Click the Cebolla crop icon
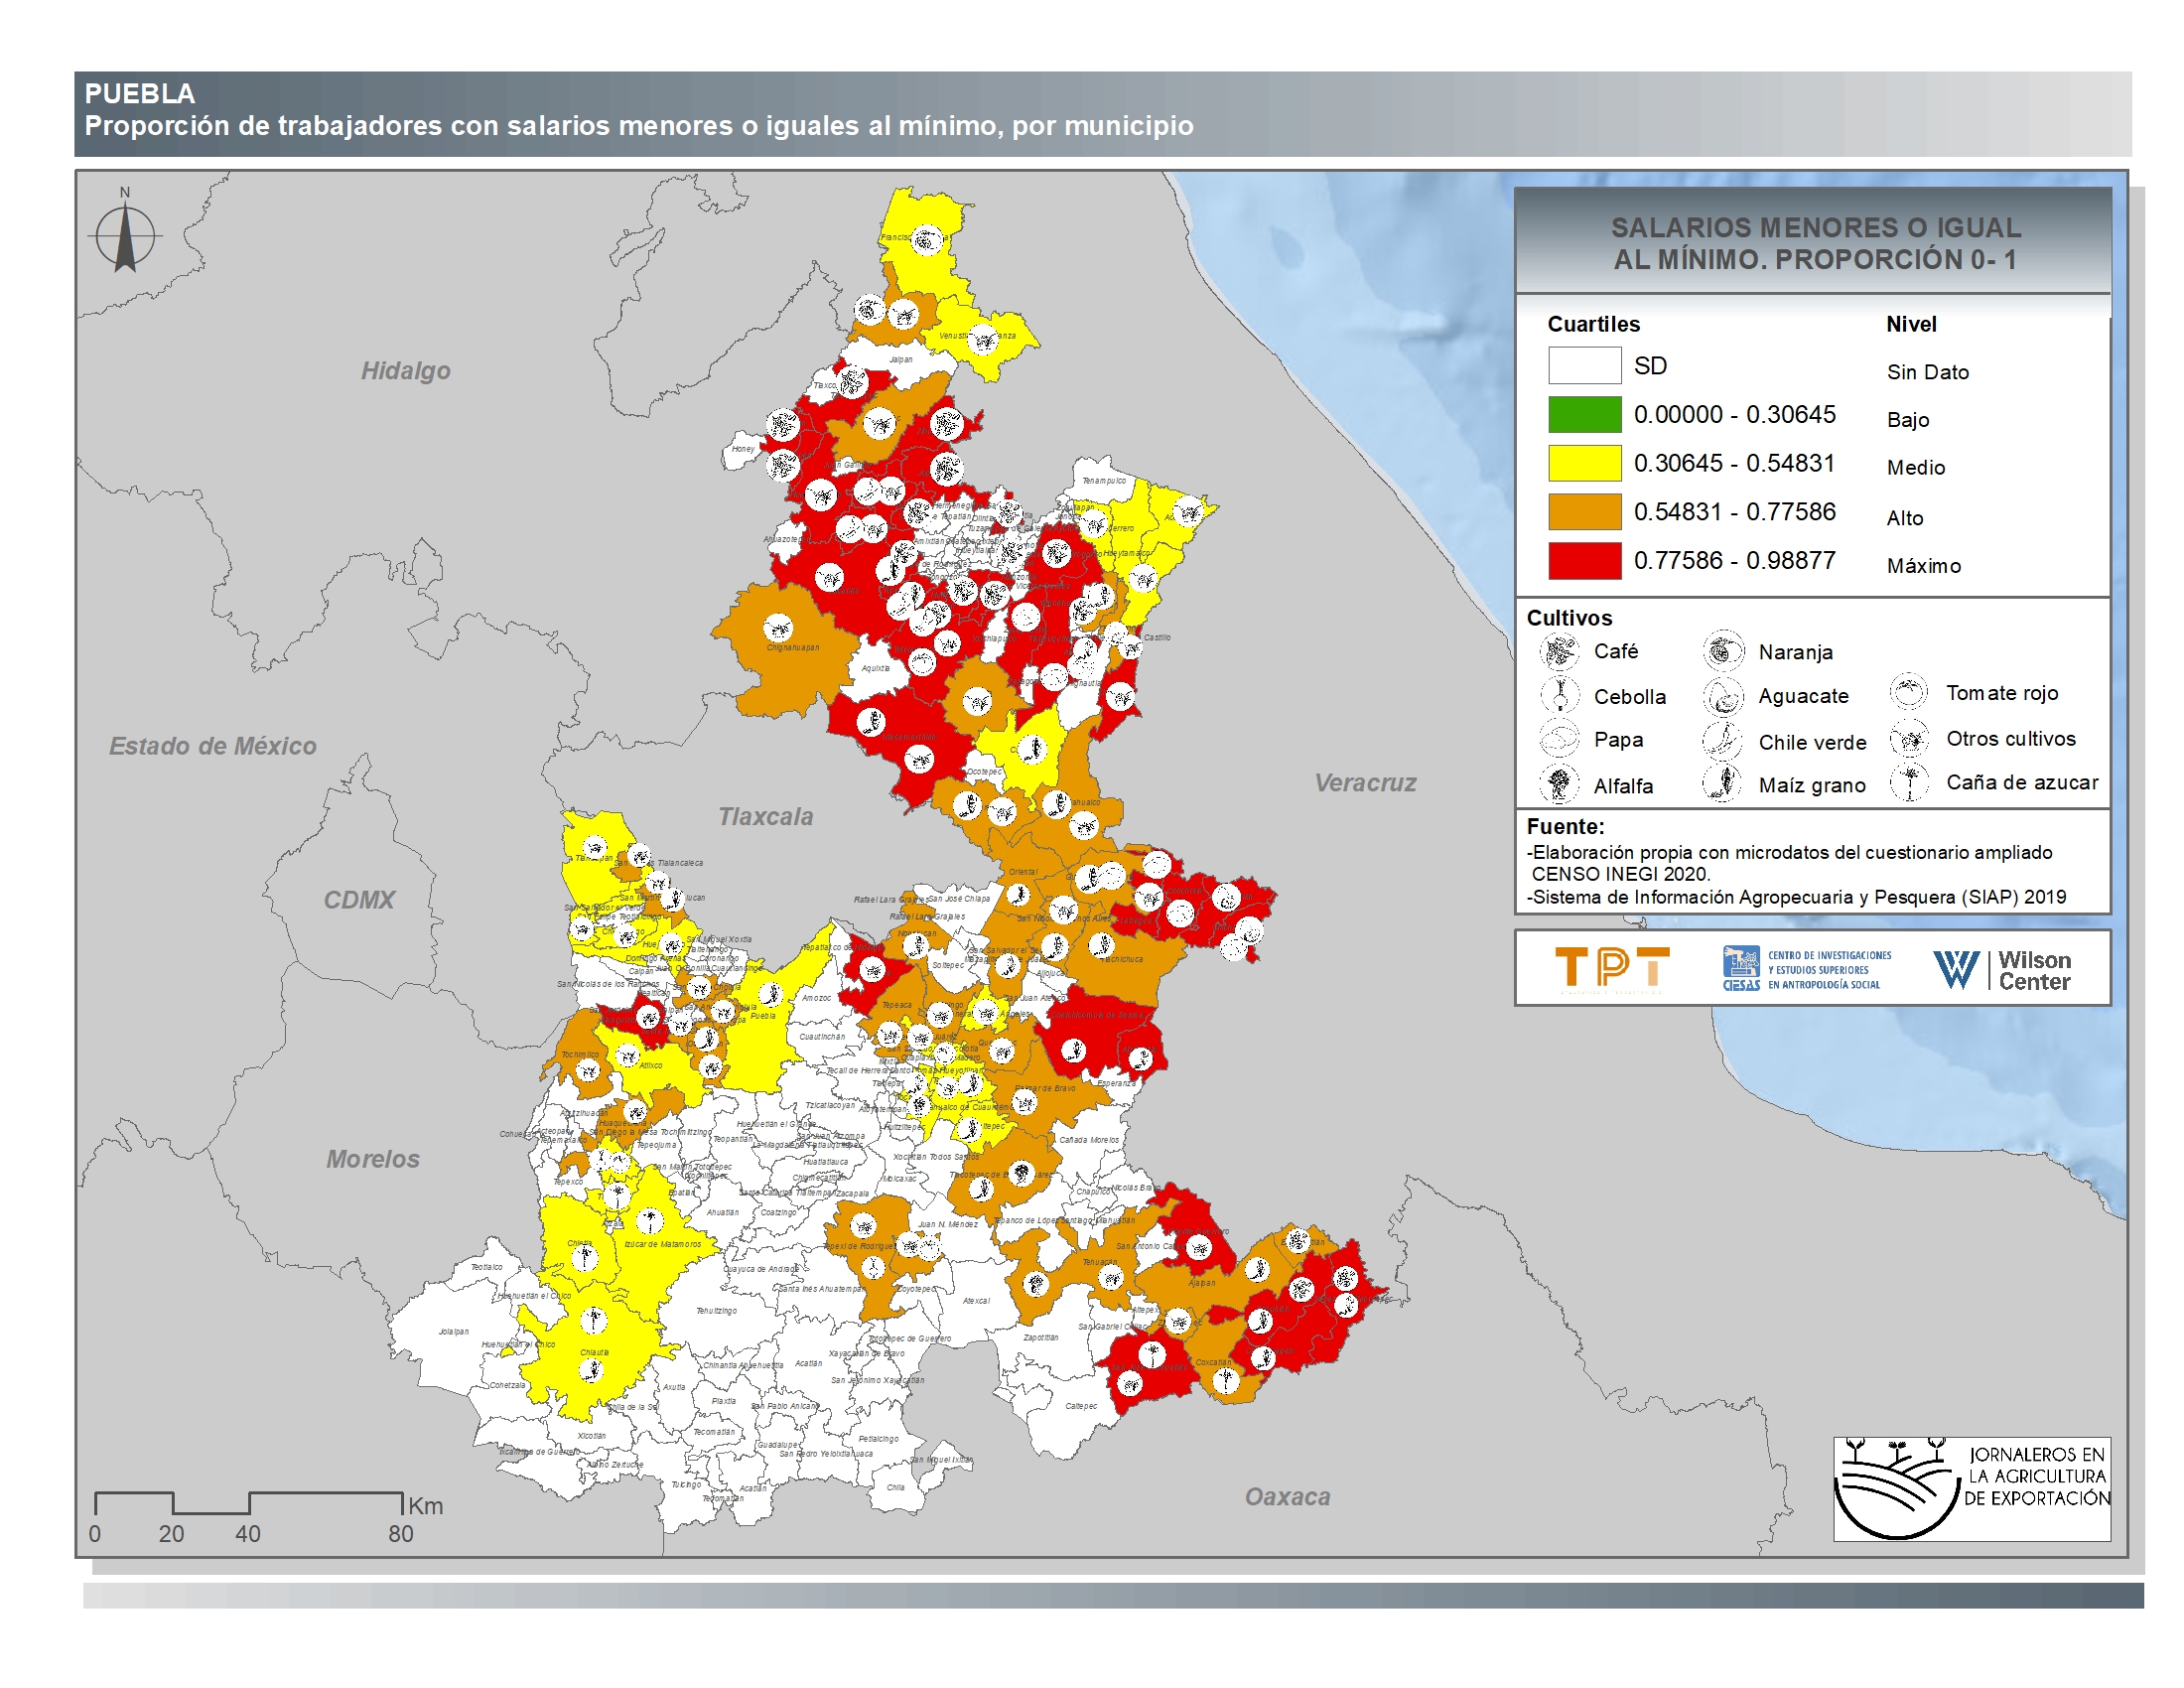 pos(1559,694)
